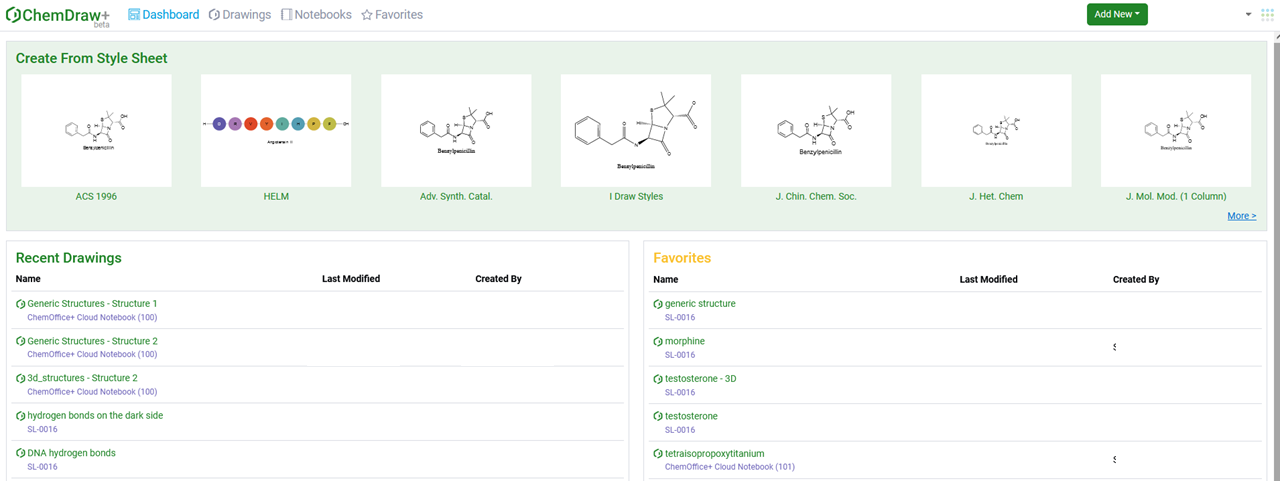Choose the I Draw Styles thumbnail
The height and width of the screenshot is (481, 1280).
click(x=636, y=131)
